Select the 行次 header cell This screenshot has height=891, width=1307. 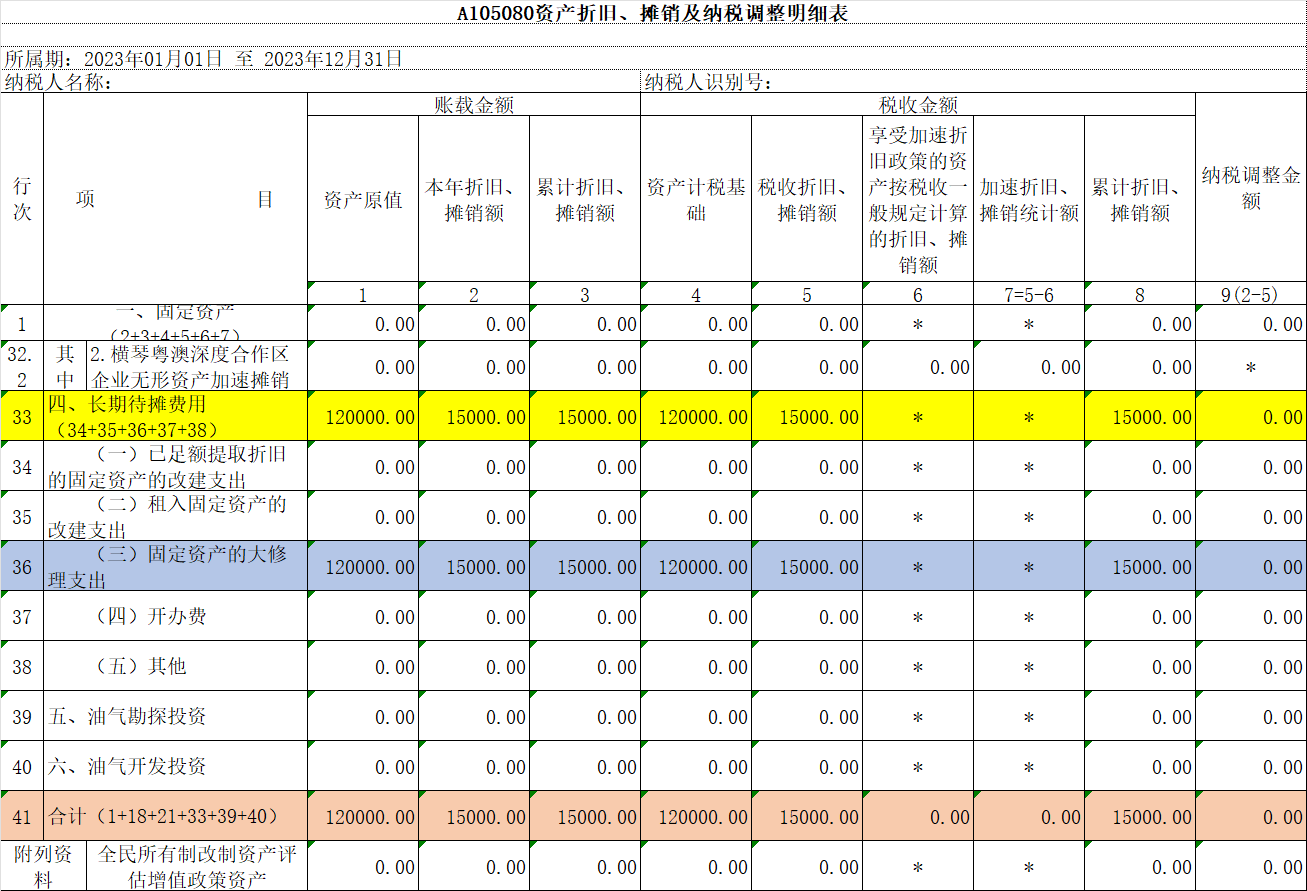(22, 199)
